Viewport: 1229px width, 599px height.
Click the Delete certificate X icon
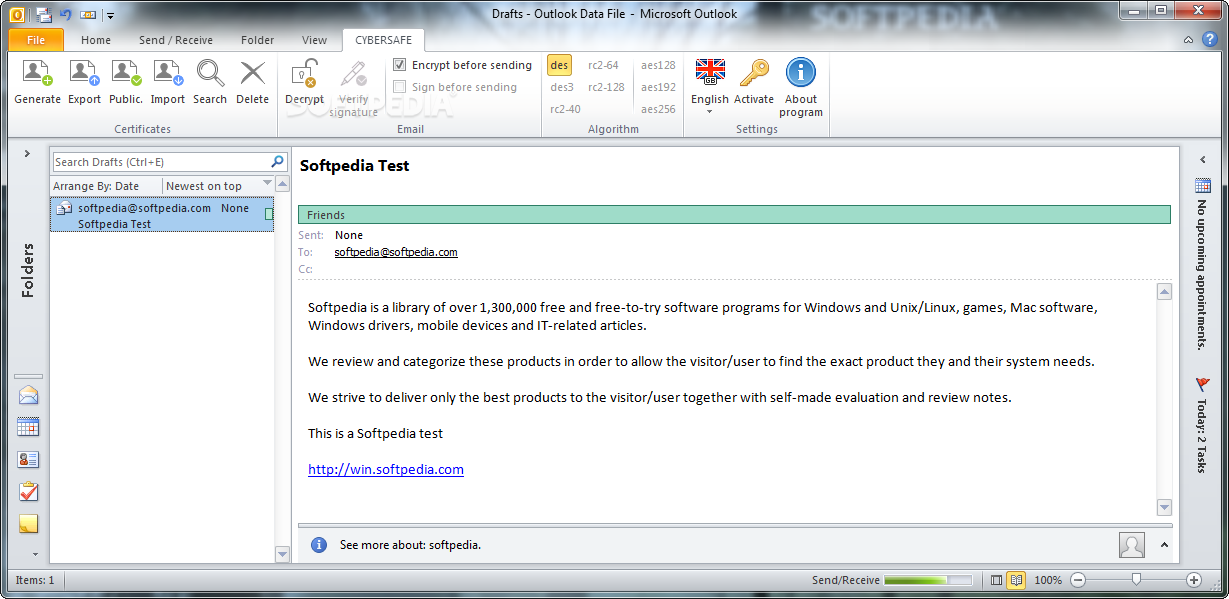point(252,74)
